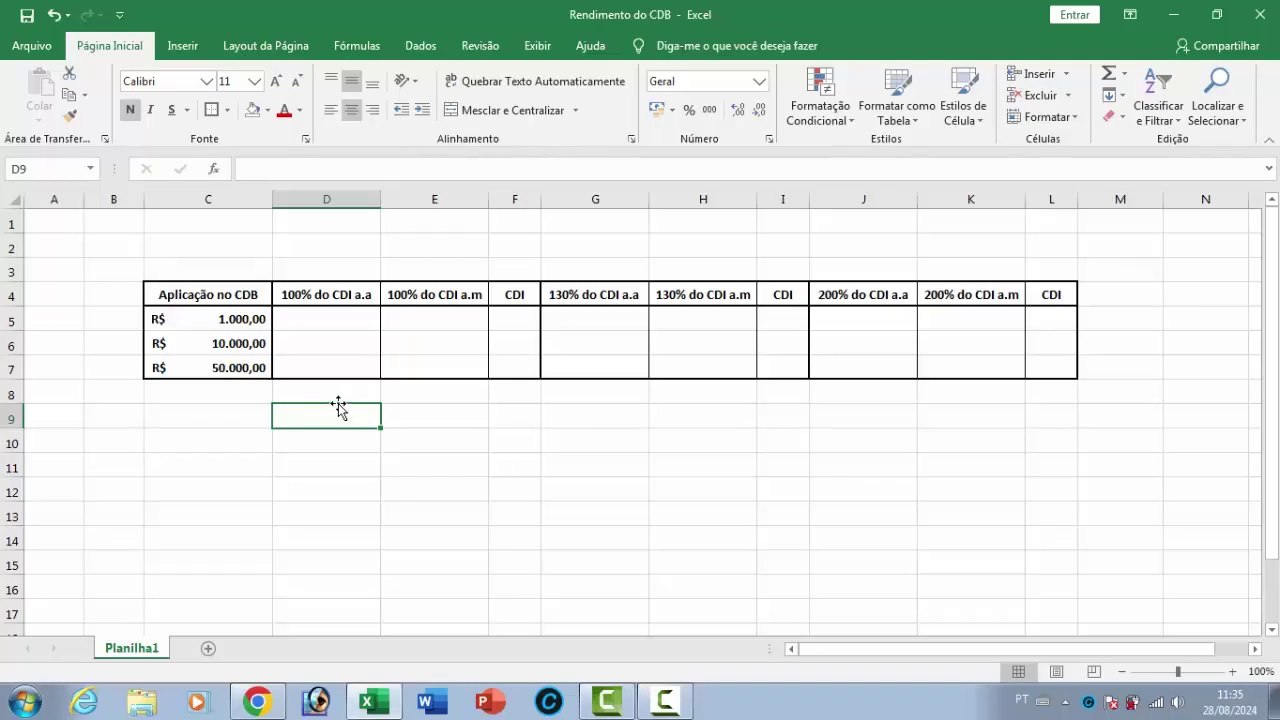Expand the Calibri font name dropdown
1280x720 pixels.
[x=207, y=81]
